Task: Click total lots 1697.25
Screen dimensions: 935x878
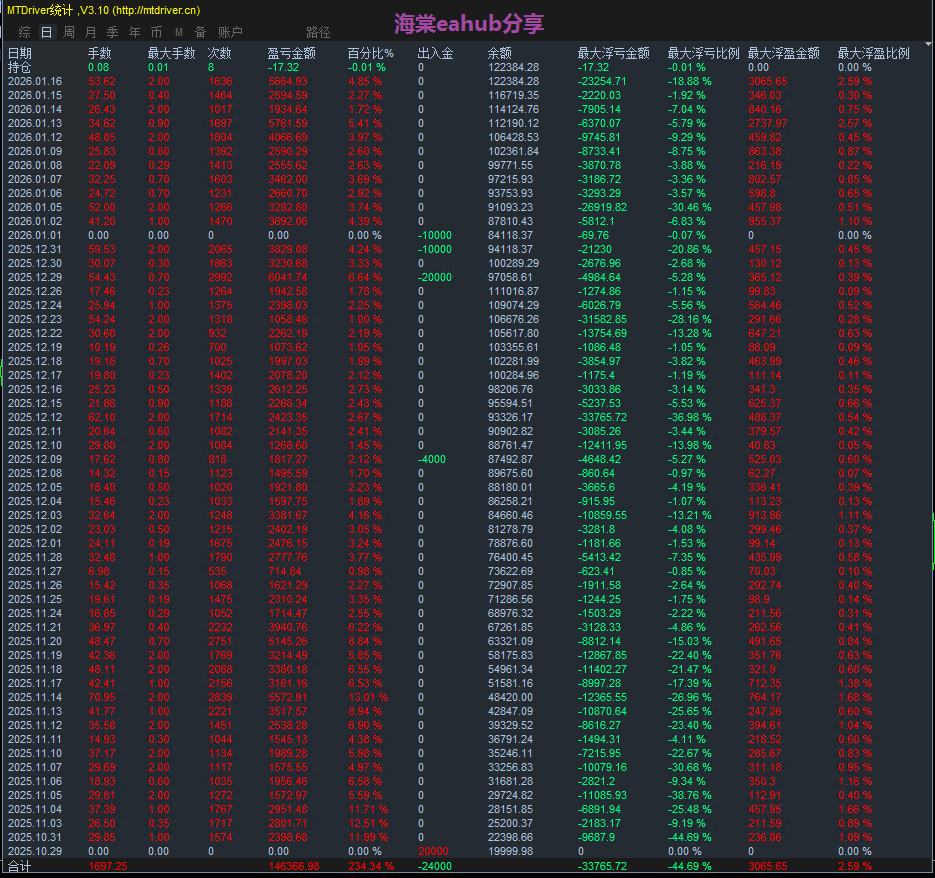Action: coord(108,866)
